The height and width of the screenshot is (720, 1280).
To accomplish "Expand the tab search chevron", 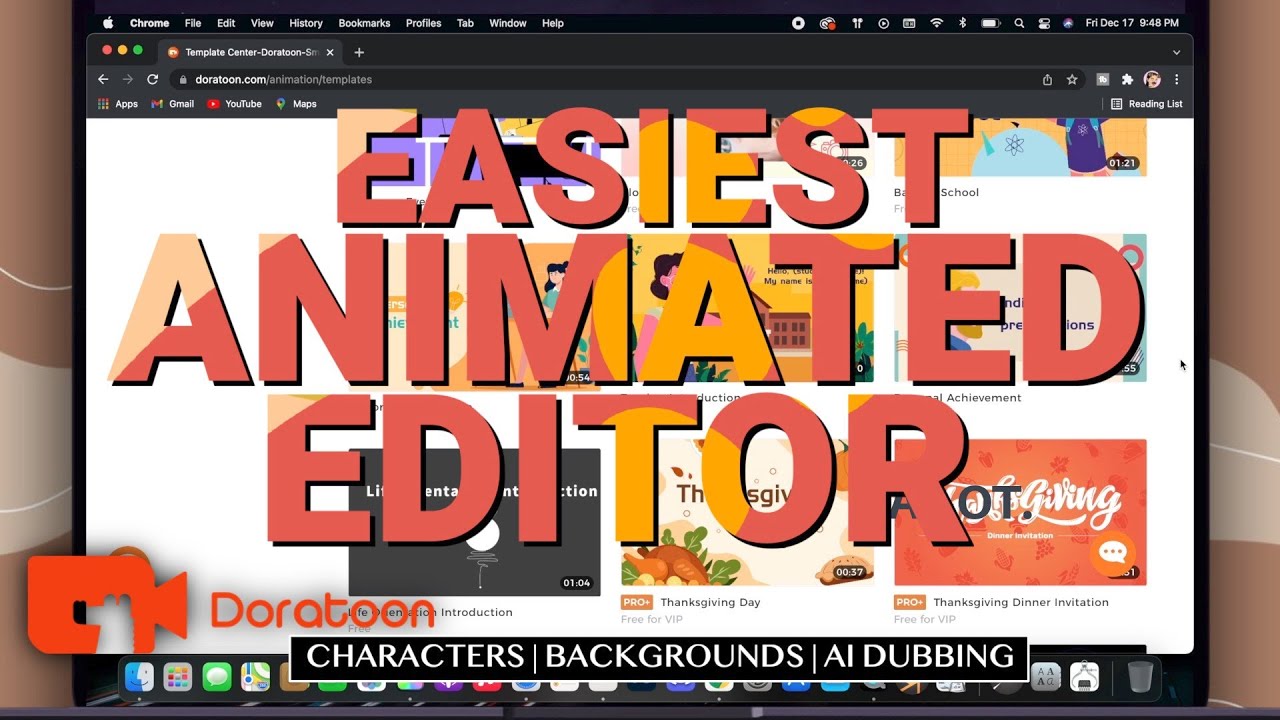I will (1177, 52).
